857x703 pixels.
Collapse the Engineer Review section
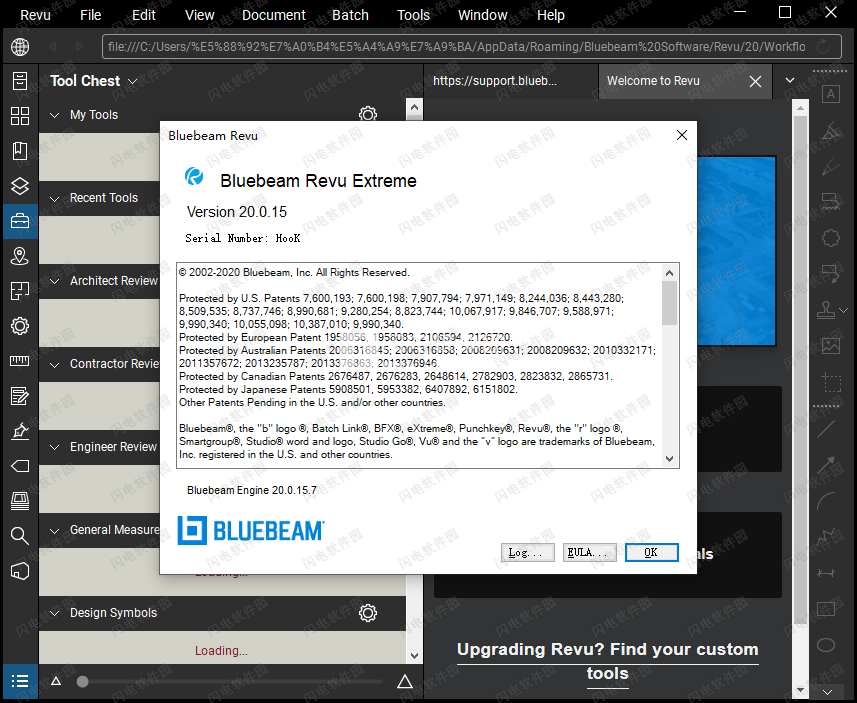coord(54,448)
